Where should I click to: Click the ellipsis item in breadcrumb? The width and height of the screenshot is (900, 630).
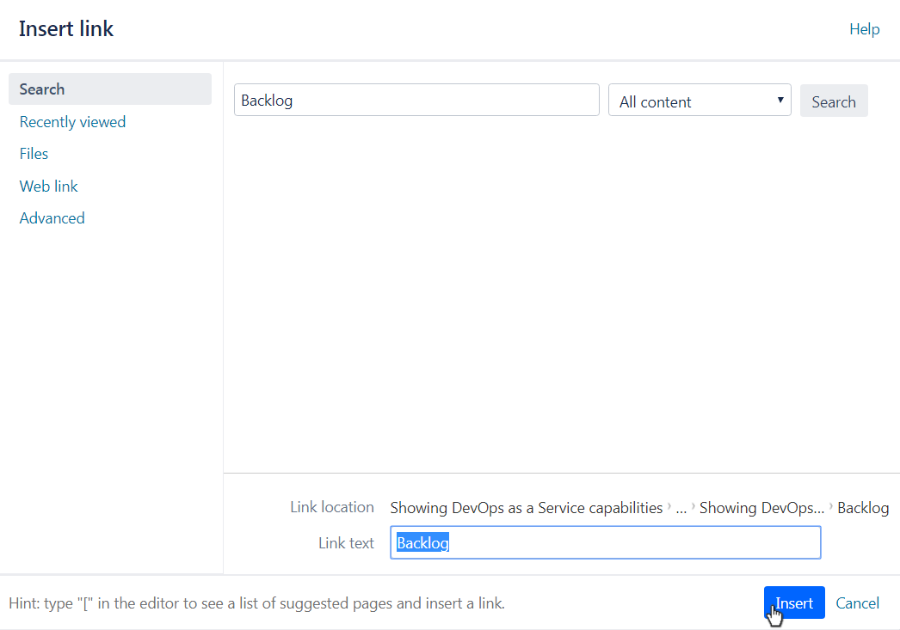pyautogui.click(x=681, y=508)
